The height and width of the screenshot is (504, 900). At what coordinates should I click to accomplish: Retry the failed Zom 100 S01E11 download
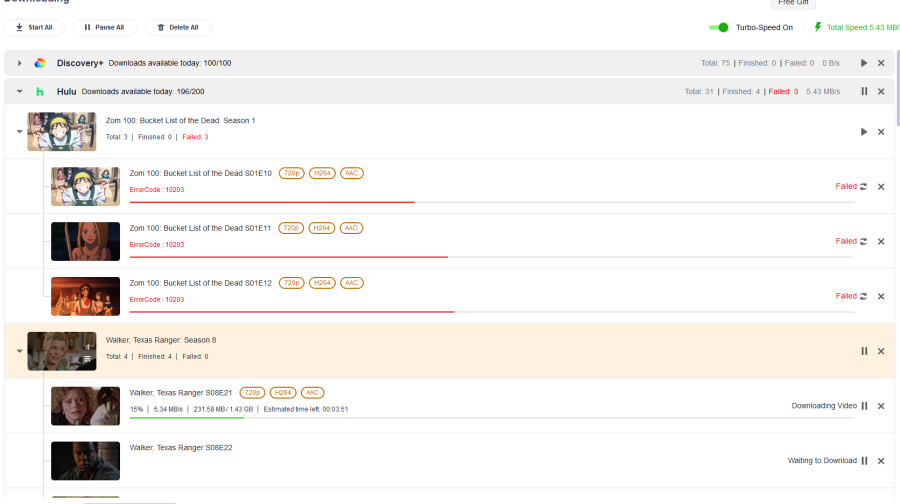(864, 241)
